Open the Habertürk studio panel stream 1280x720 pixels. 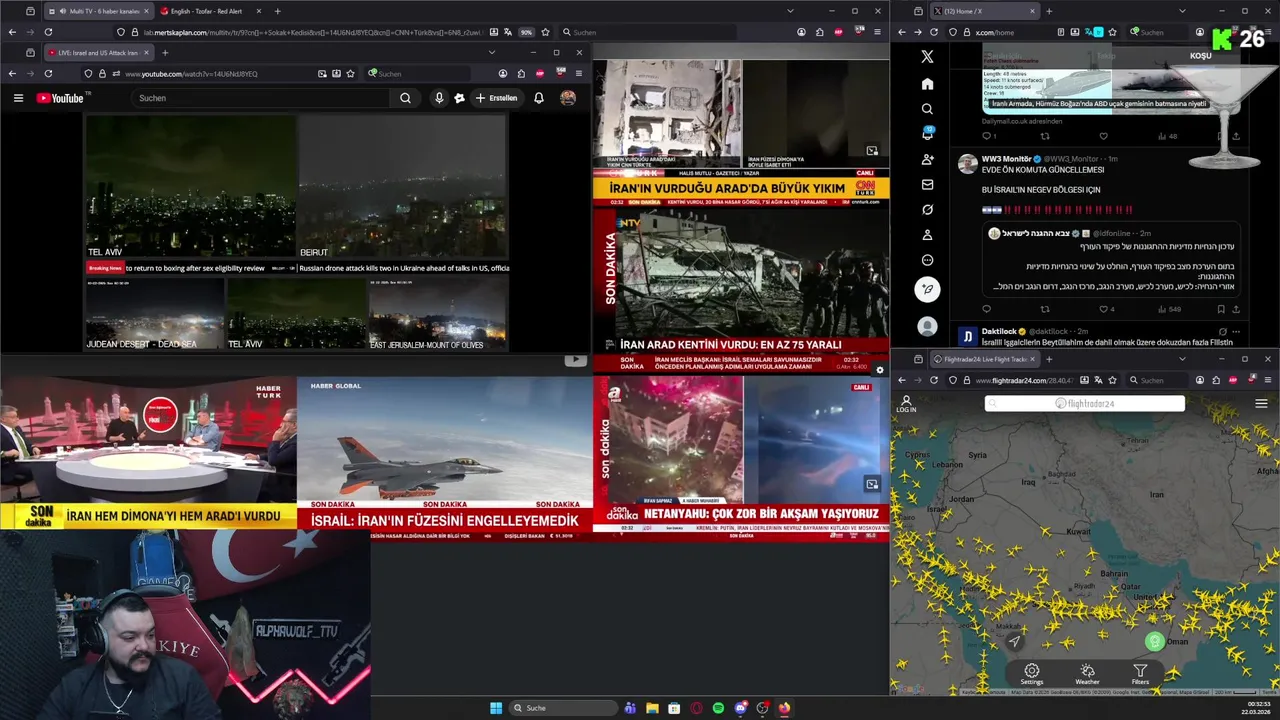point(148,453)
